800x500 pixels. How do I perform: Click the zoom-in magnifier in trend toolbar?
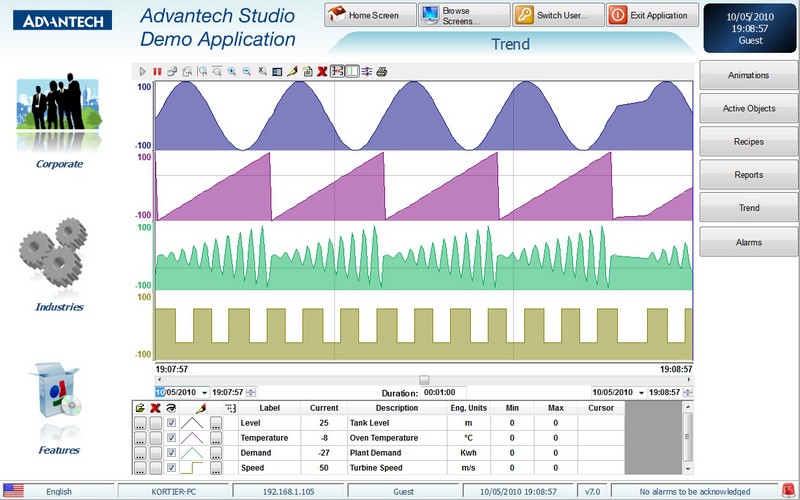[232, 72]
